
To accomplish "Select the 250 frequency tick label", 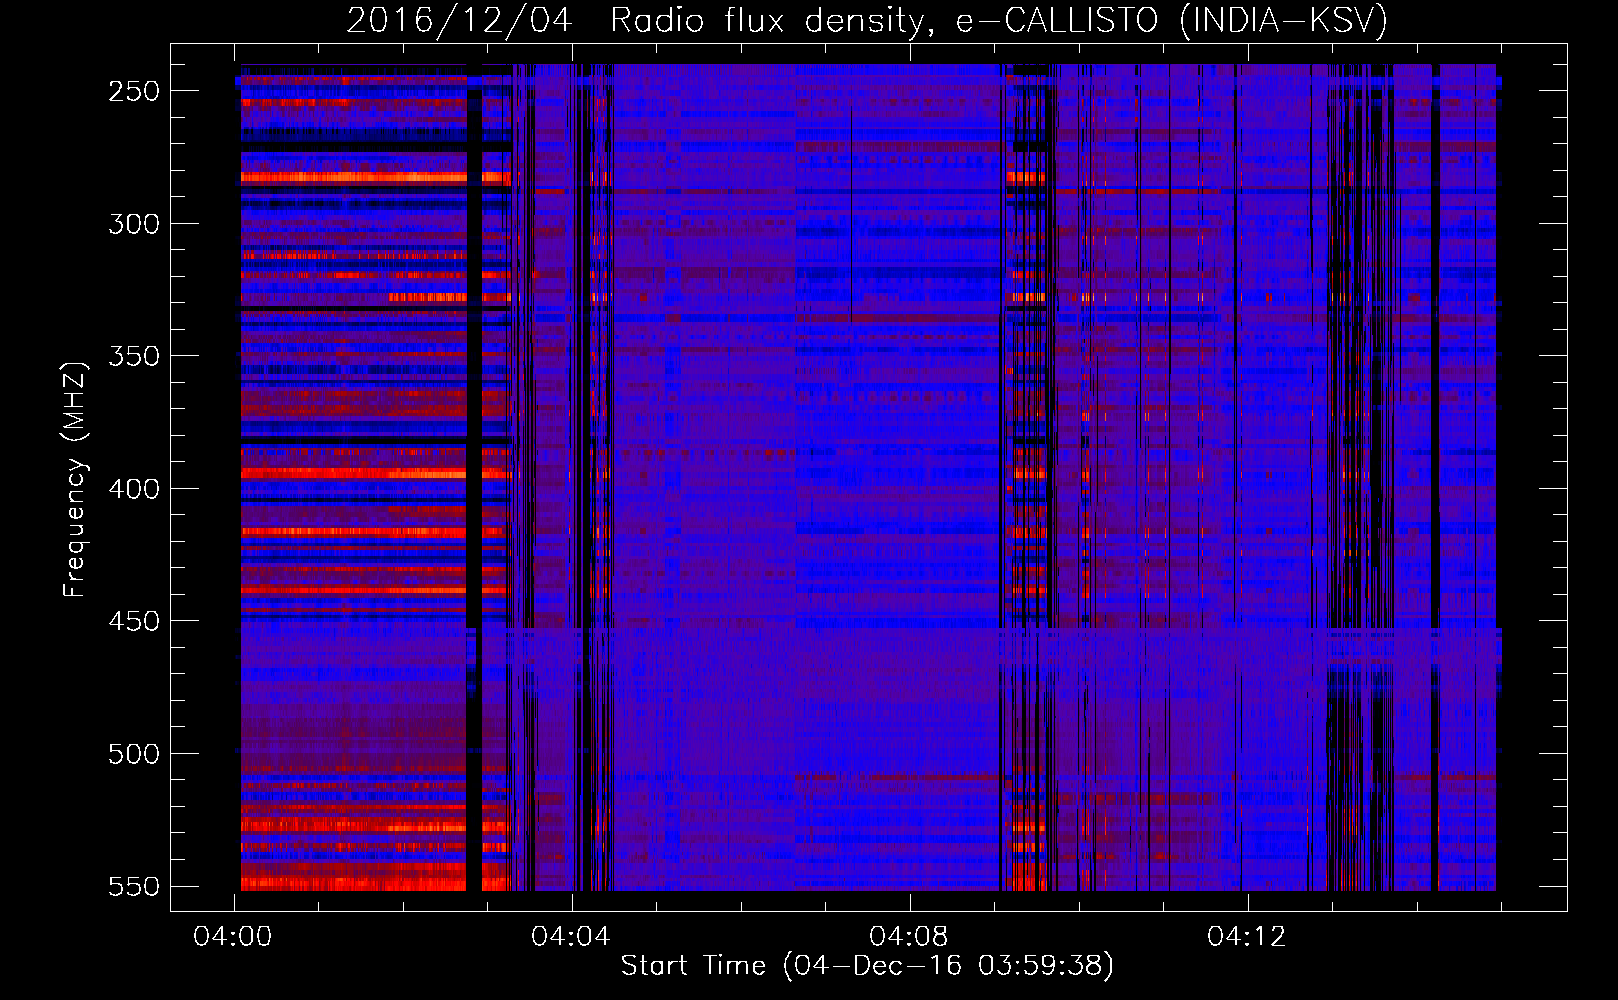I will point(134,91).
